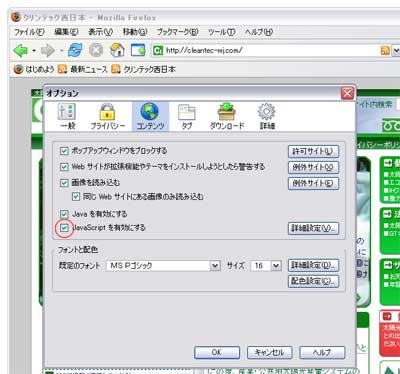
Task: Click the Forward arrow in Firefox toolbar
Action: 48,51
